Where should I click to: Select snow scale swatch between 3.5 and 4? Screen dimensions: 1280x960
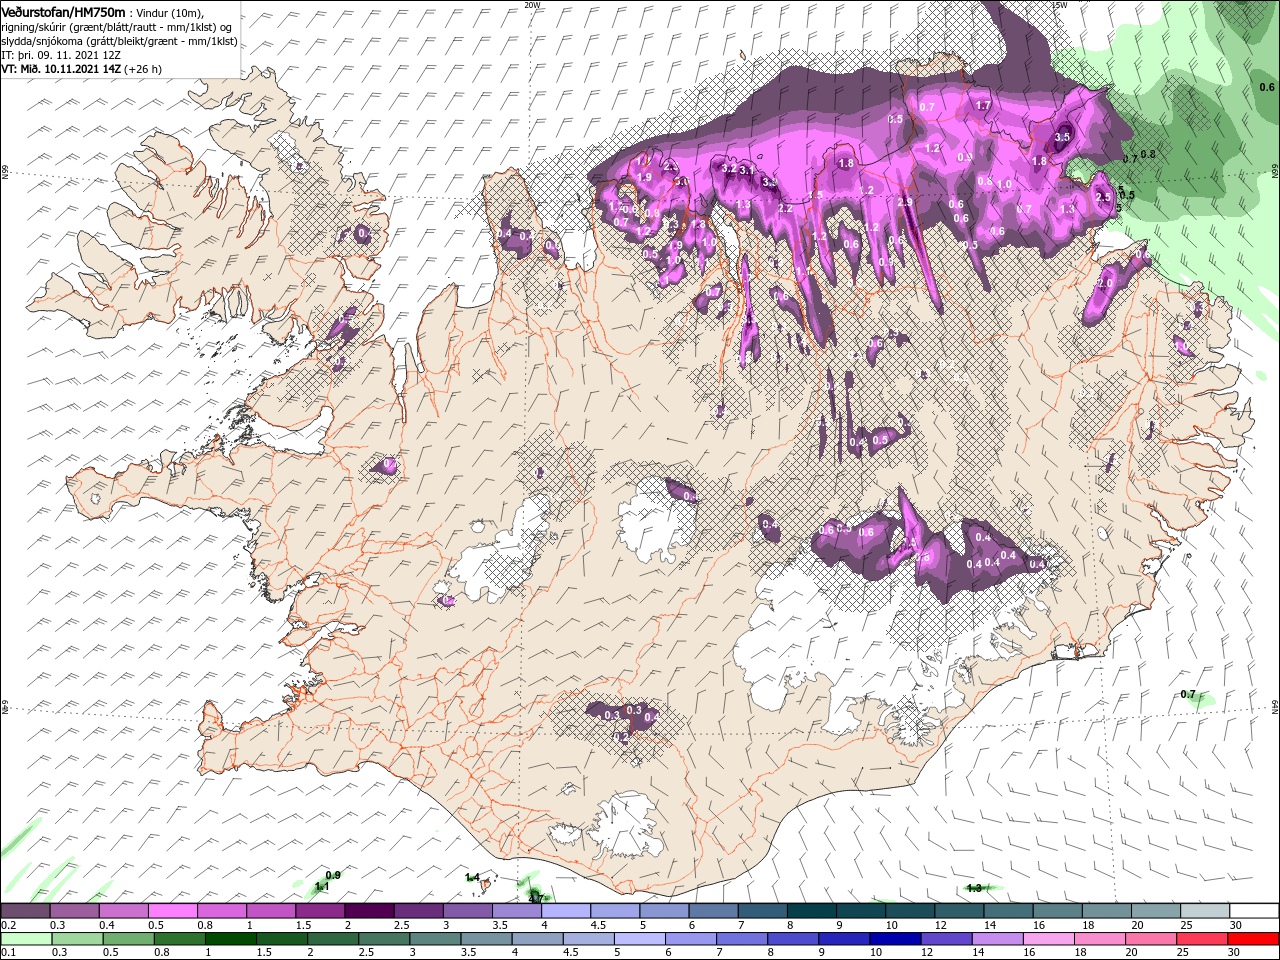tap(516, 911)
